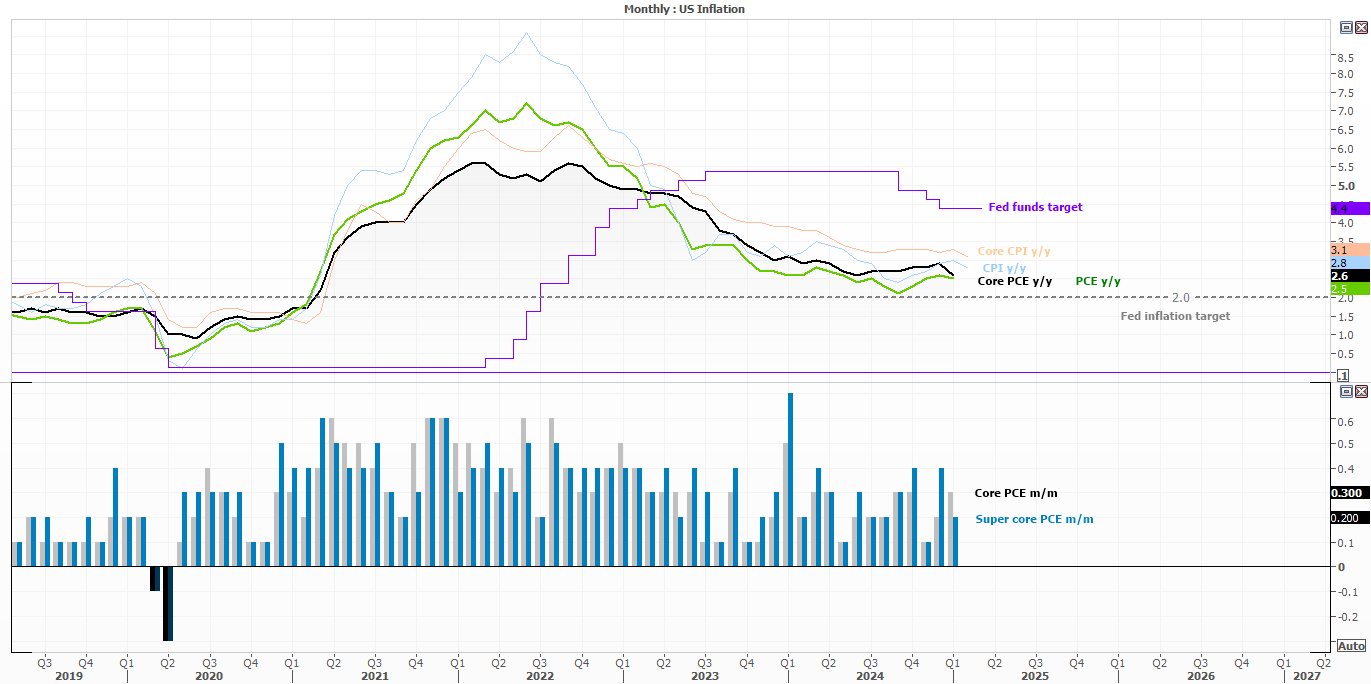The height and width of the screenshot is (684, 1371).
Task: Close the lower PCE m/m bar pane
Action: tap(1361, 391)
